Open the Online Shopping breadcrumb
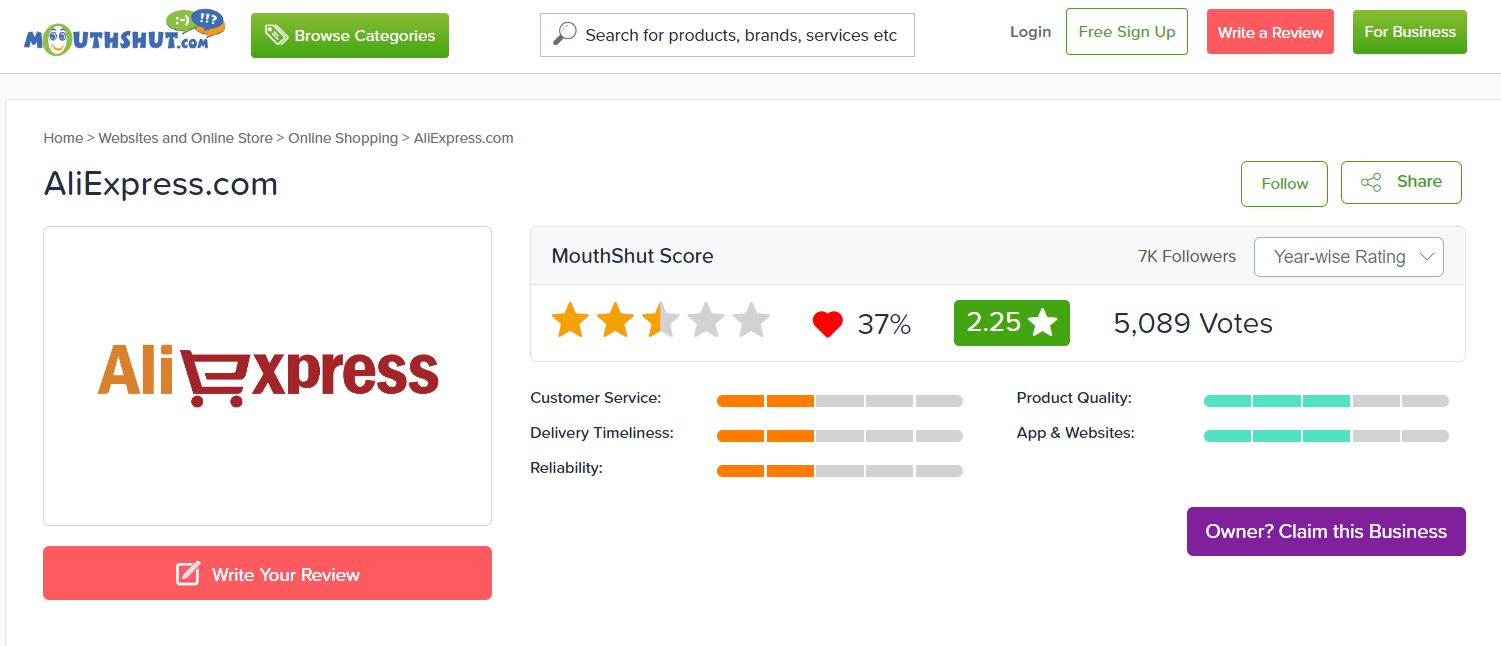This screenshot has height=646, width=1501. click(x=343, y=138)
